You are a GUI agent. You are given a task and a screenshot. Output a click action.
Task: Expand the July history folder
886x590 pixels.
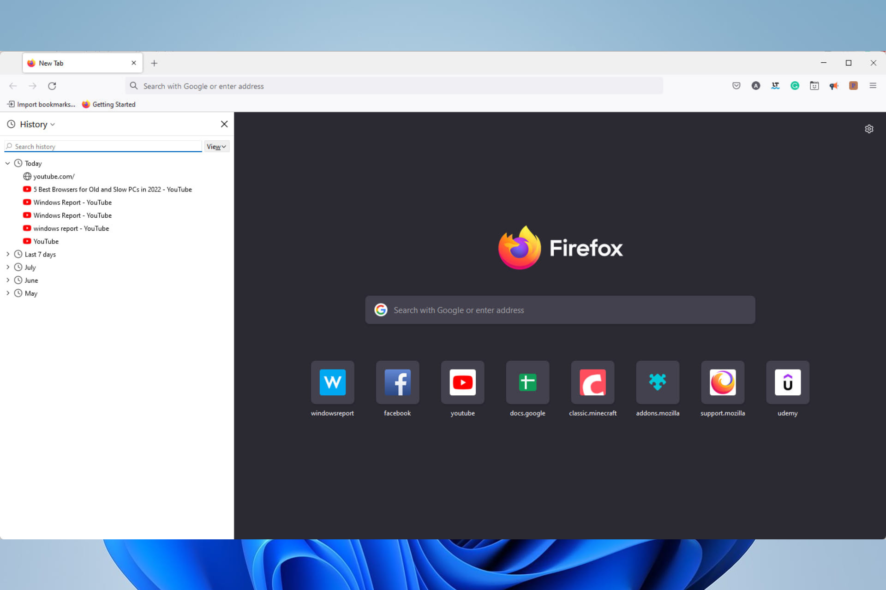[x=7, y=267]
